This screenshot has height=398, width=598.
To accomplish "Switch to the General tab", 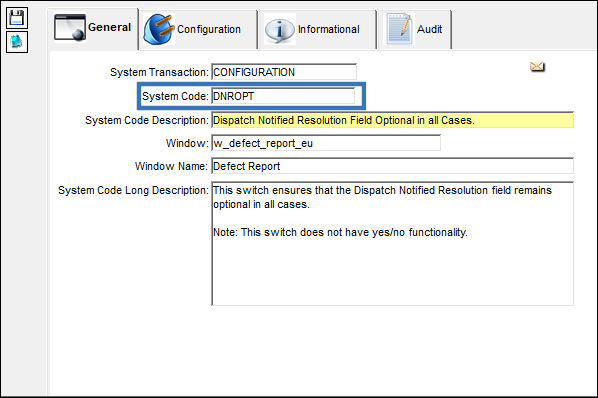I will tap(93, 29).
